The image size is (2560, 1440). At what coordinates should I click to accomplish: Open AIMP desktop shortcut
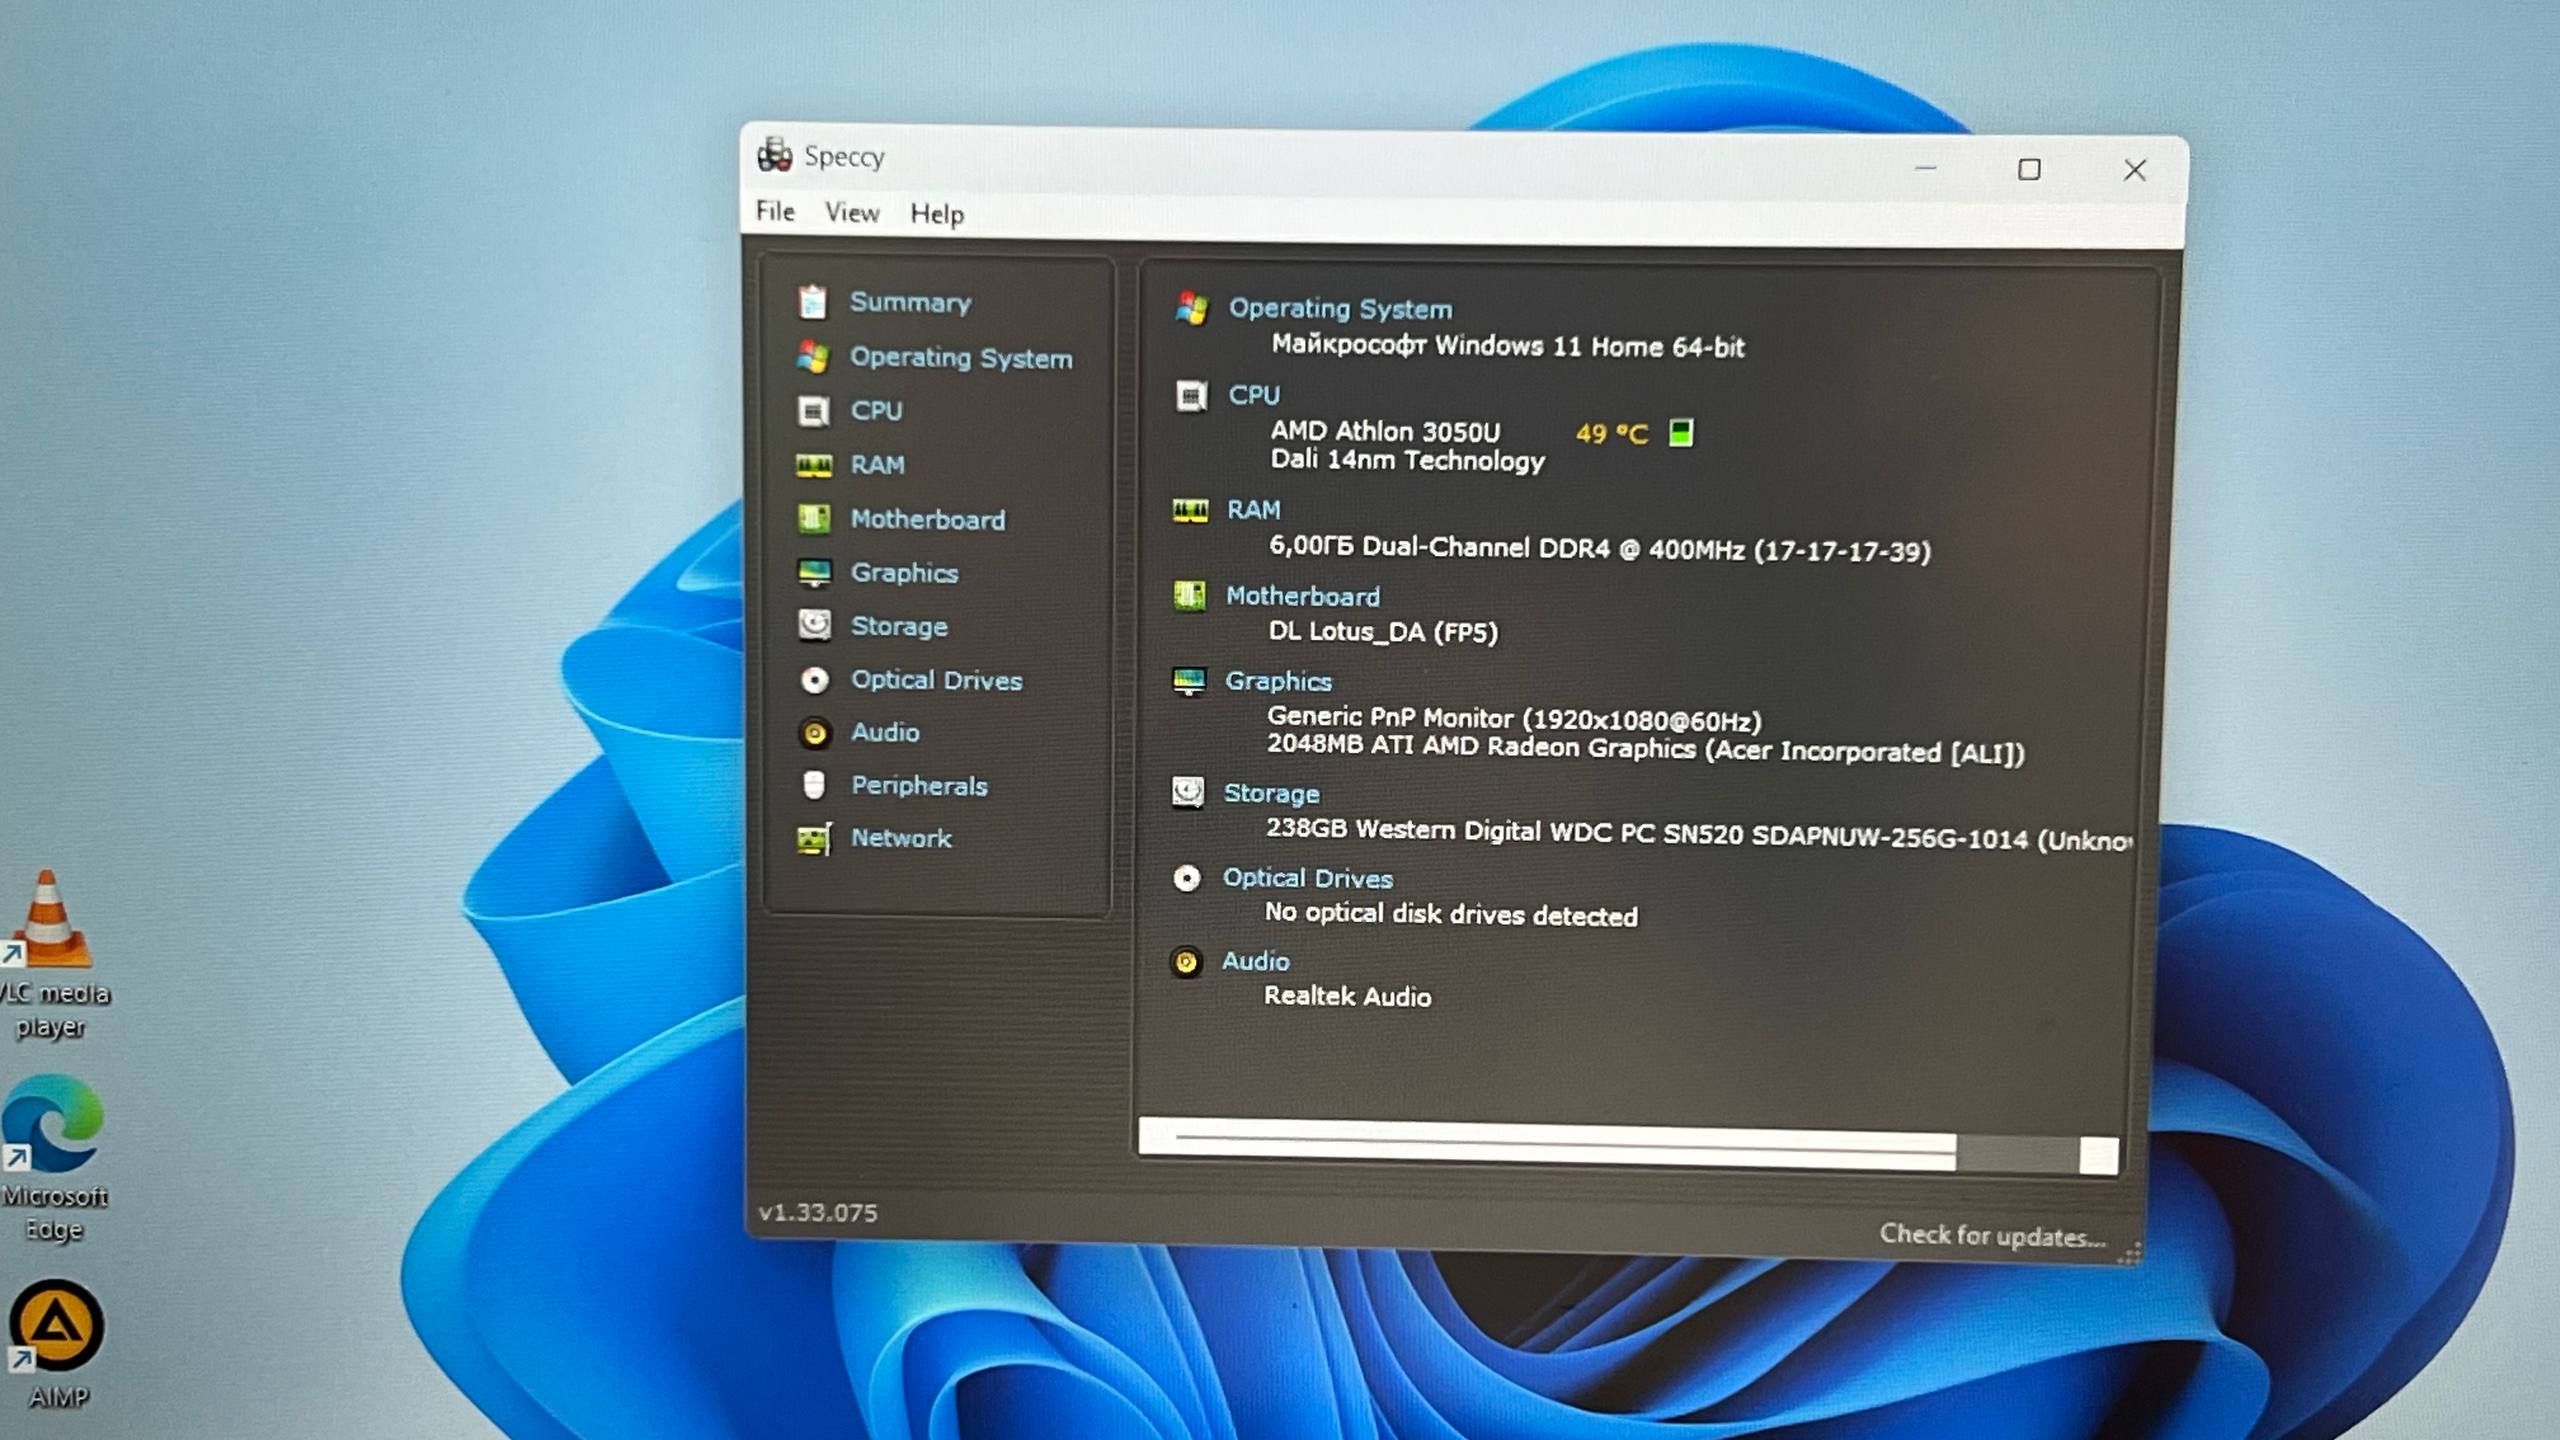pyautogui.click(x=57, y=1344)
